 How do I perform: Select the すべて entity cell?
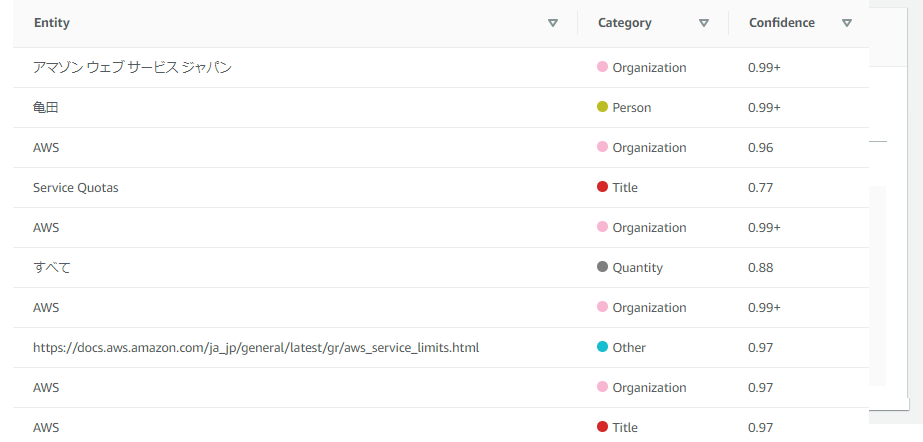(52, 268)
